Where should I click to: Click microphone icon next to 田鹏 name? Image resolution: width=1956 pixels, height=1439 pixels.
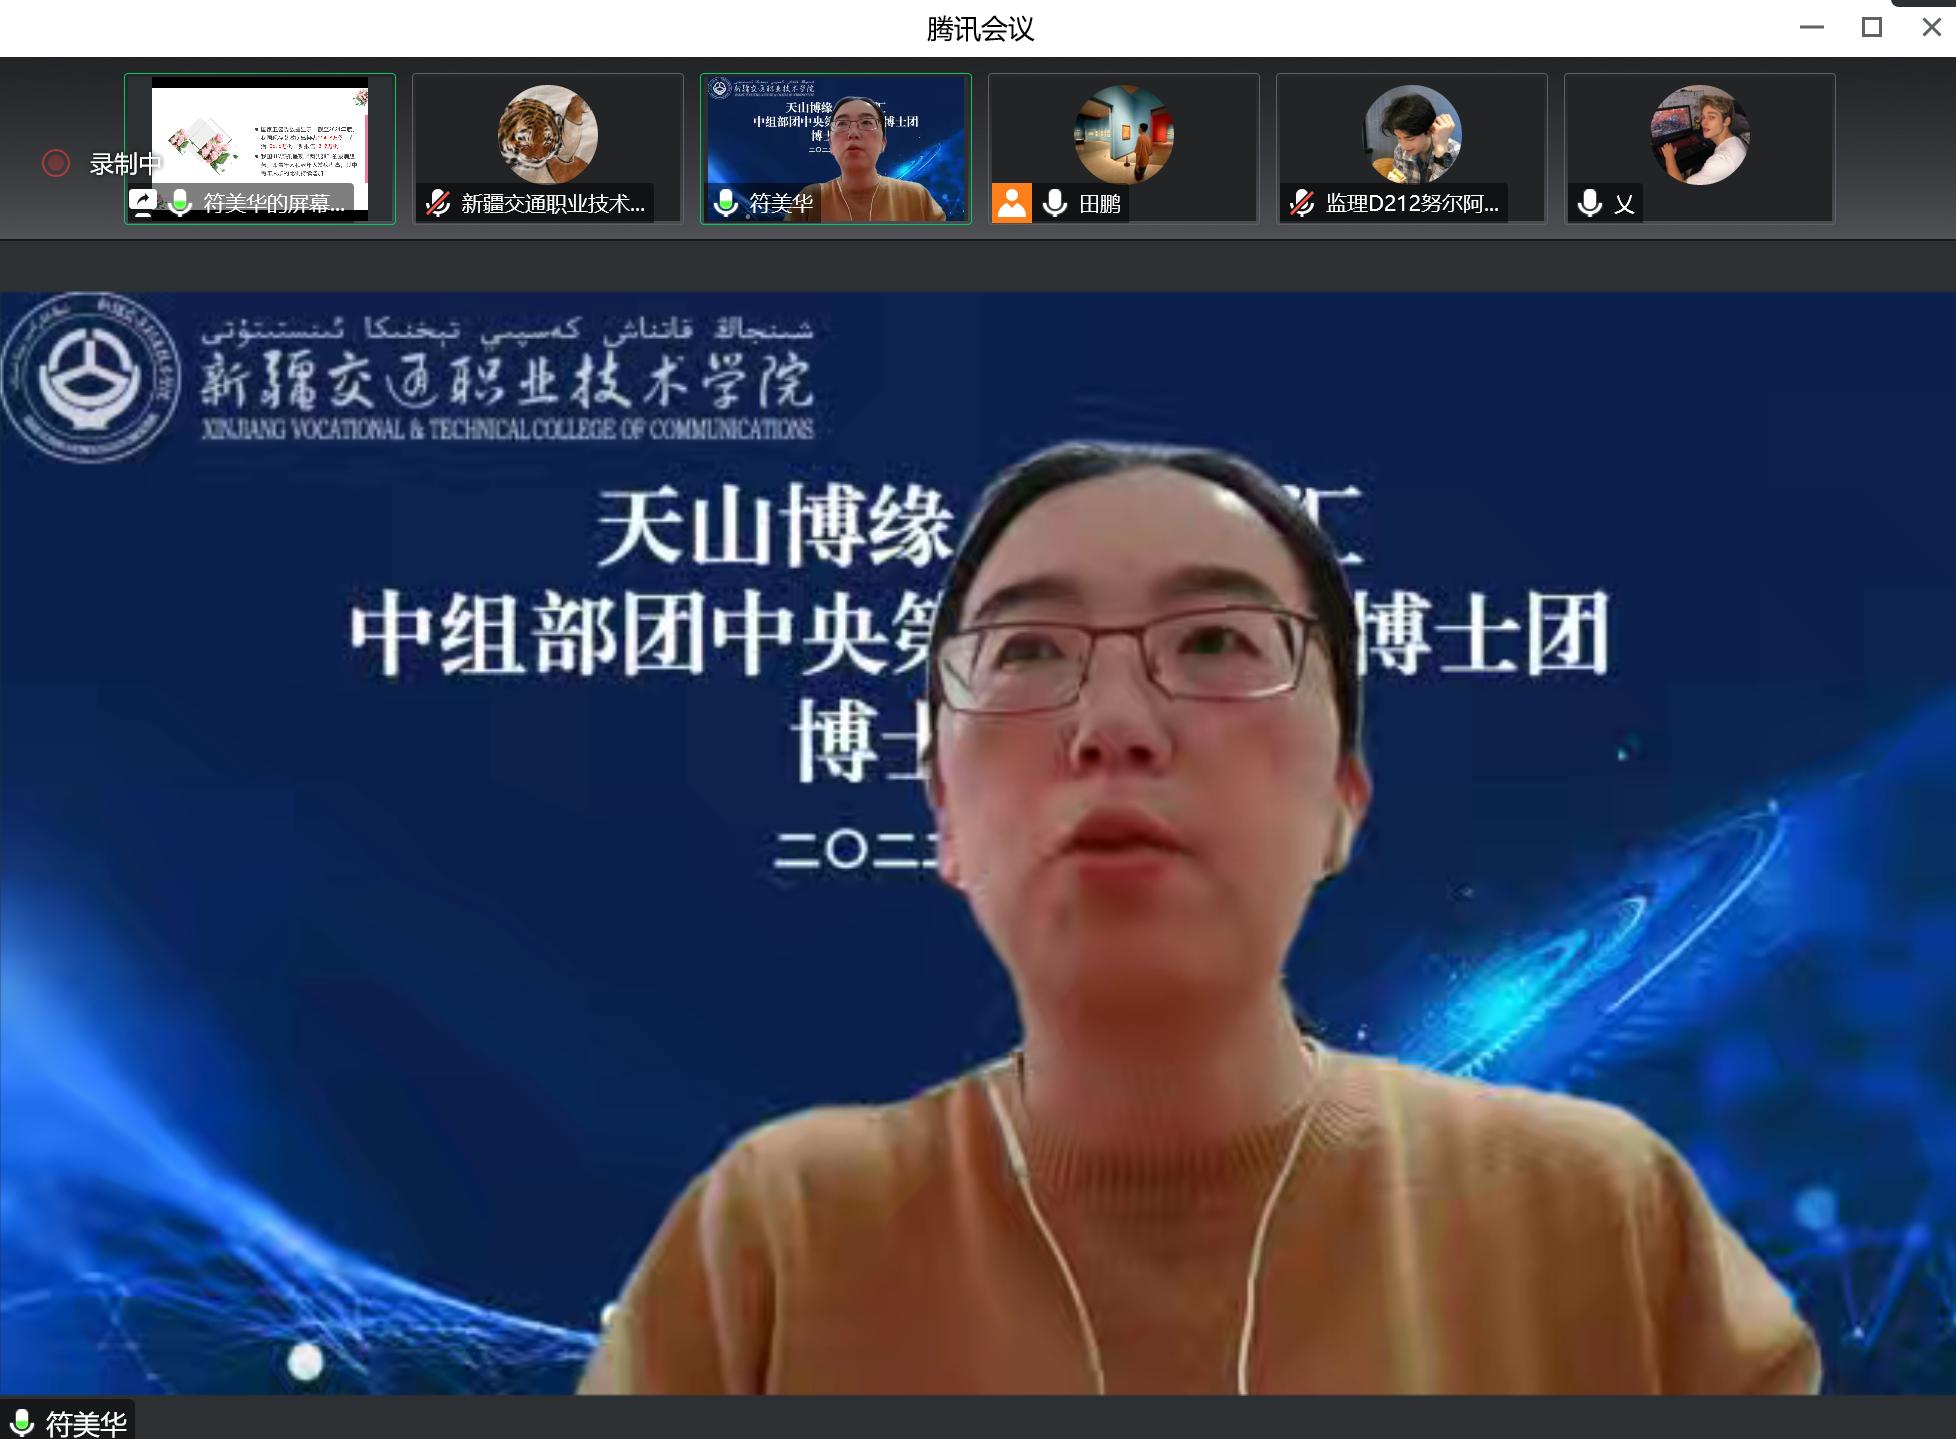click(x=1055, y=204)
